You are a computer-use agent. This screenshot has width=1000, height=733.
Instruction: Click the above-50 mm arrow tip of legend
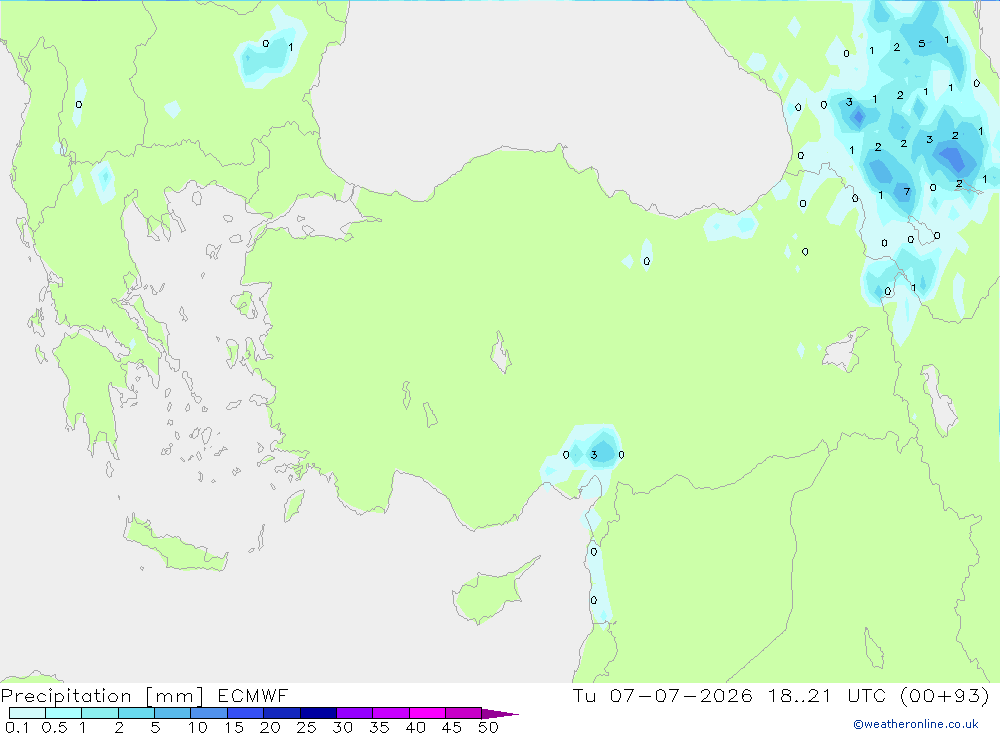pyautogui.click(x=500, y=714)
